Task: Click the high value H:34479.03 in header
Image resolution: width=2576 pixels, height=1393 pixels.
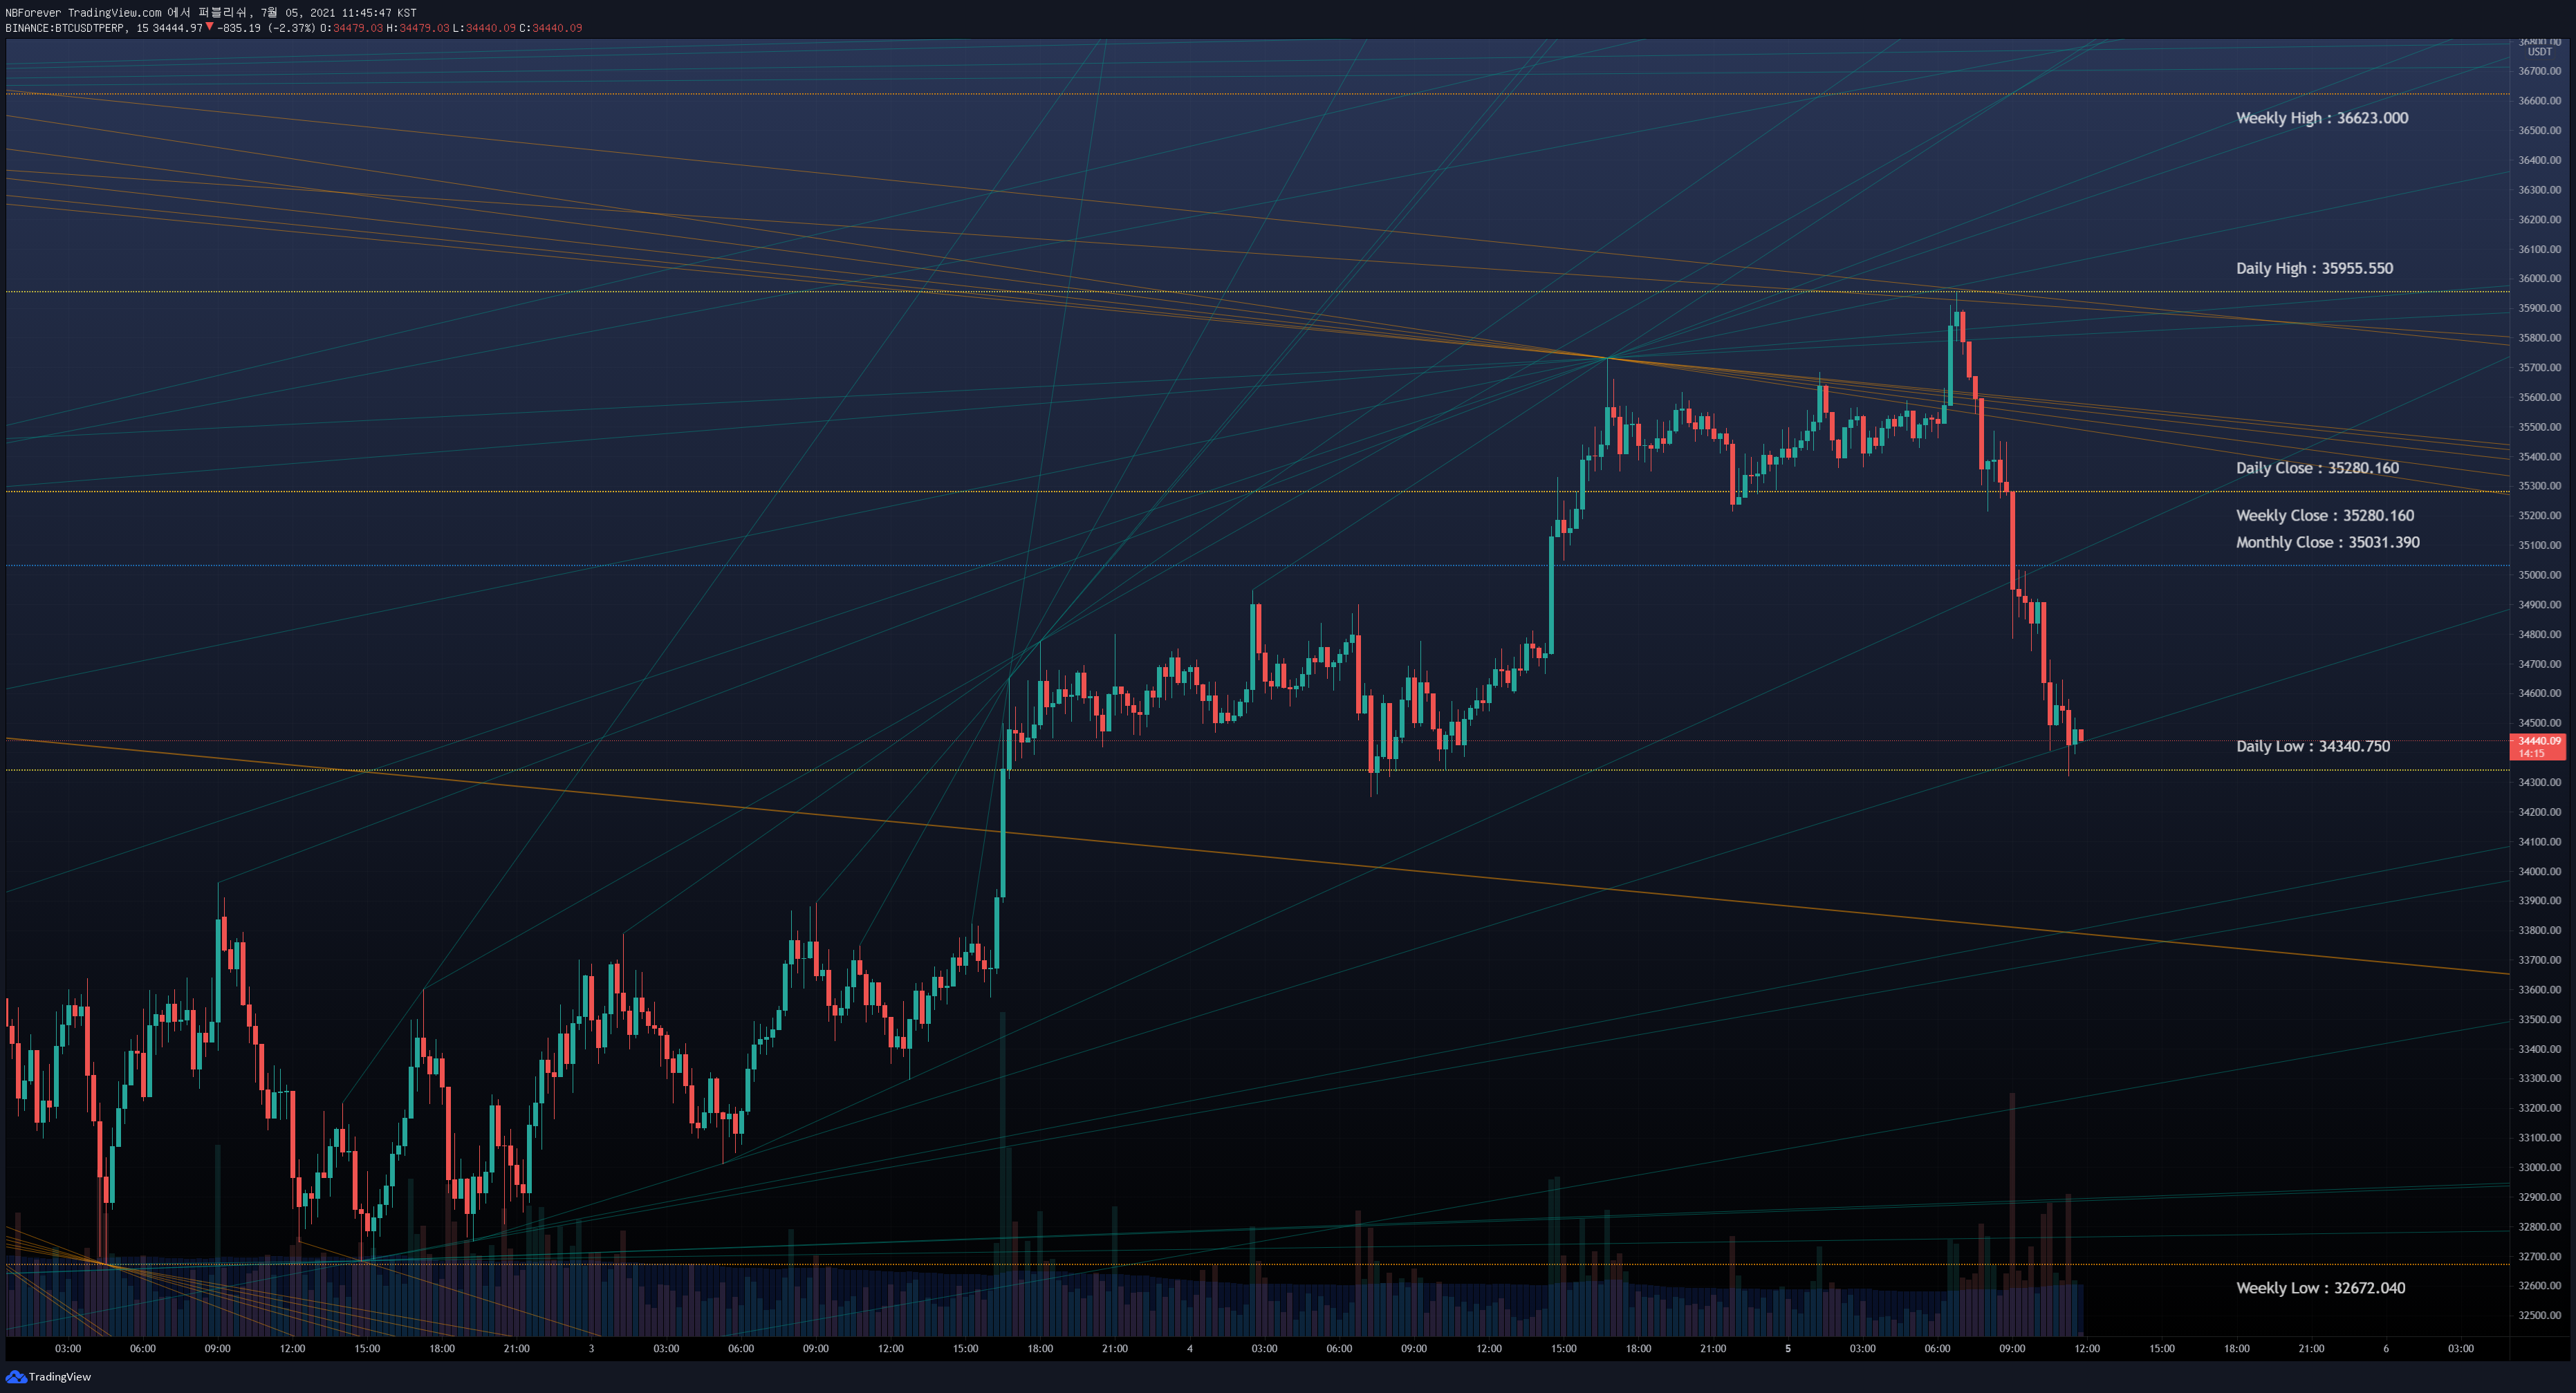Action: 418,28
